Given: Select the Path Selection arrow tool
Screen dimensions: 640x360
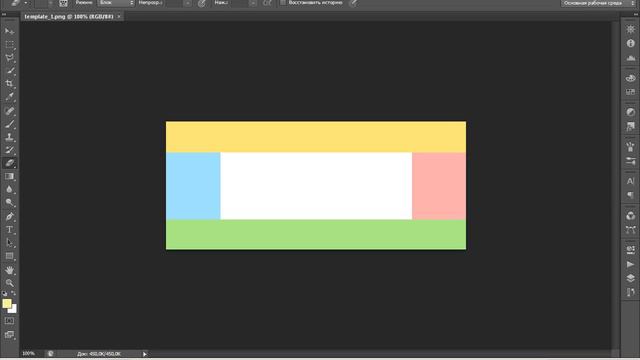Looking at the screenshot, I should (x=9, y=243).
